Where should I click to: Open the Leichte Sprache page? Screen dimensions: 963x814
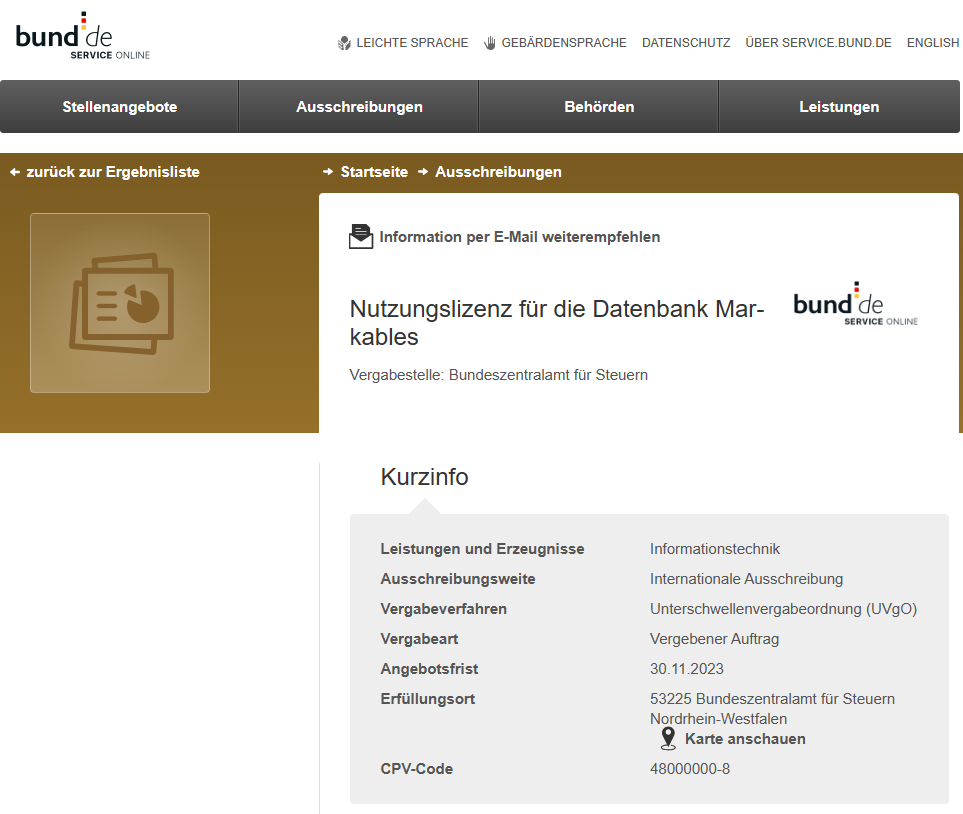point(412,43)
